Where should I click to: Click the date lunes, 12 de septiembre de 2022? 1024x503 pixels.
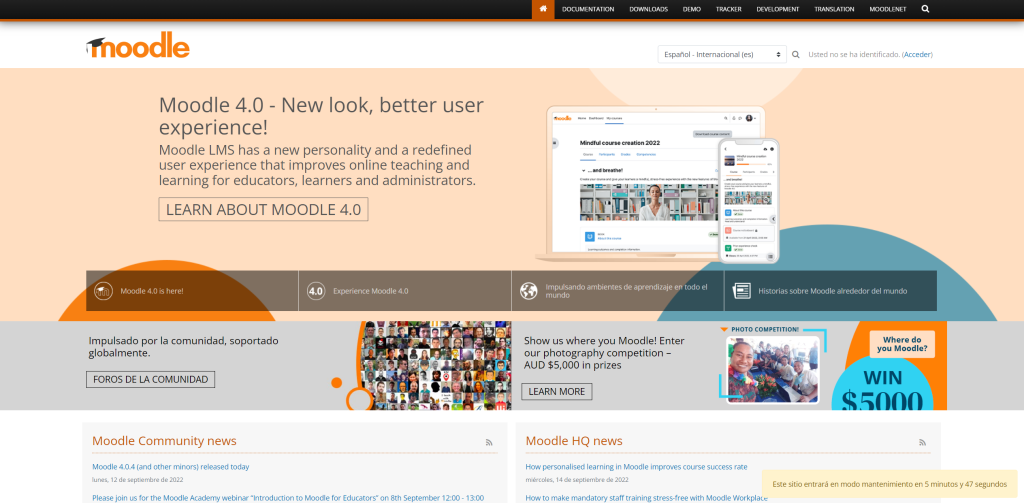[x=138, y=479]
